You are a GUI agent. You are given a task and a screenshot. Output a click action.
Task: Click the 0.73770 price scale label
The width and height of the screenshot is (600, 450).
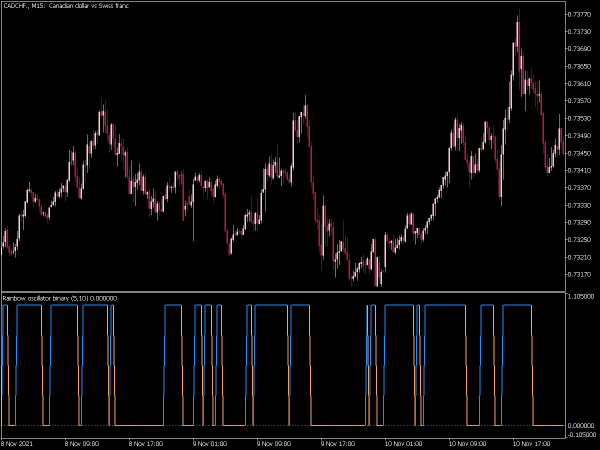coord(580,15)
